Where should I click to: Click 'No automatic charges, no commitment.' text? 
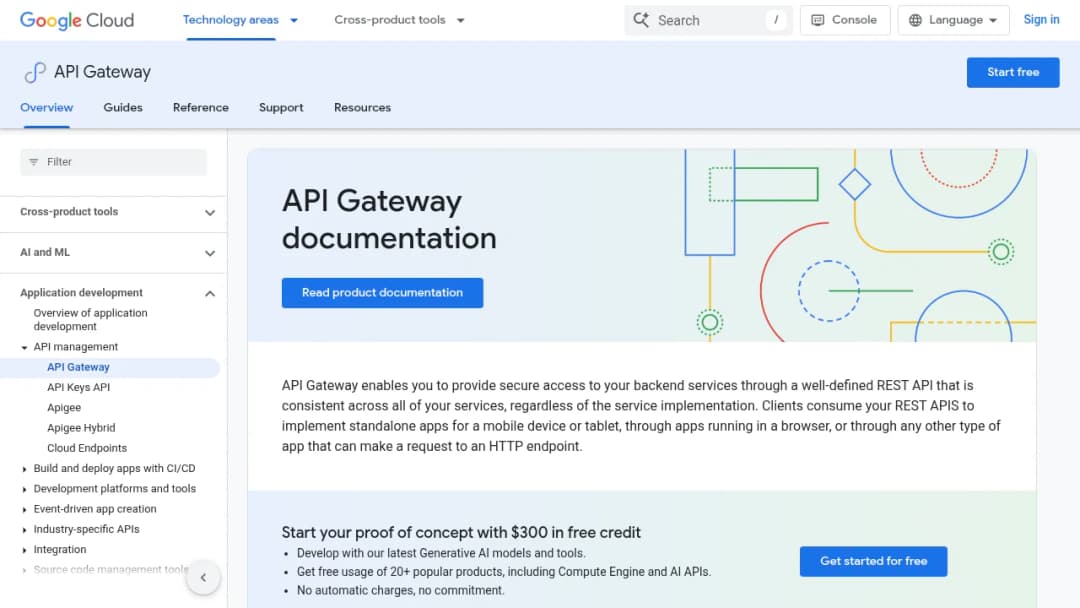(x=400, y=590)
